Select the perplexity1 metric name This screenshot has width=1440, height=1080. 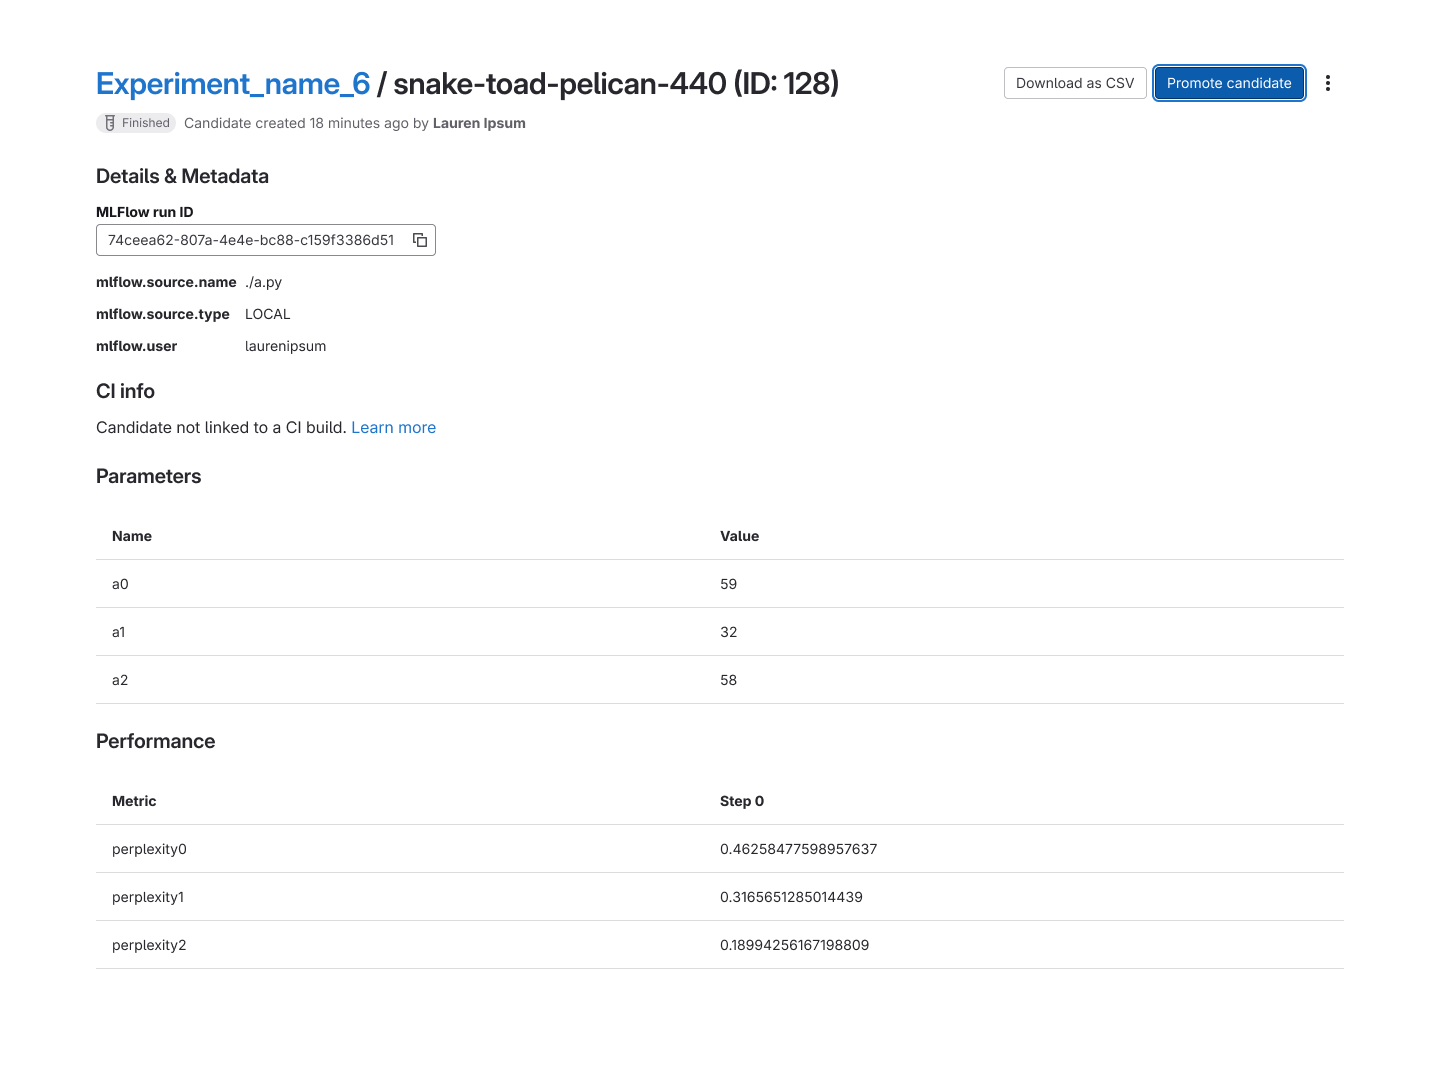pos(148,897)
